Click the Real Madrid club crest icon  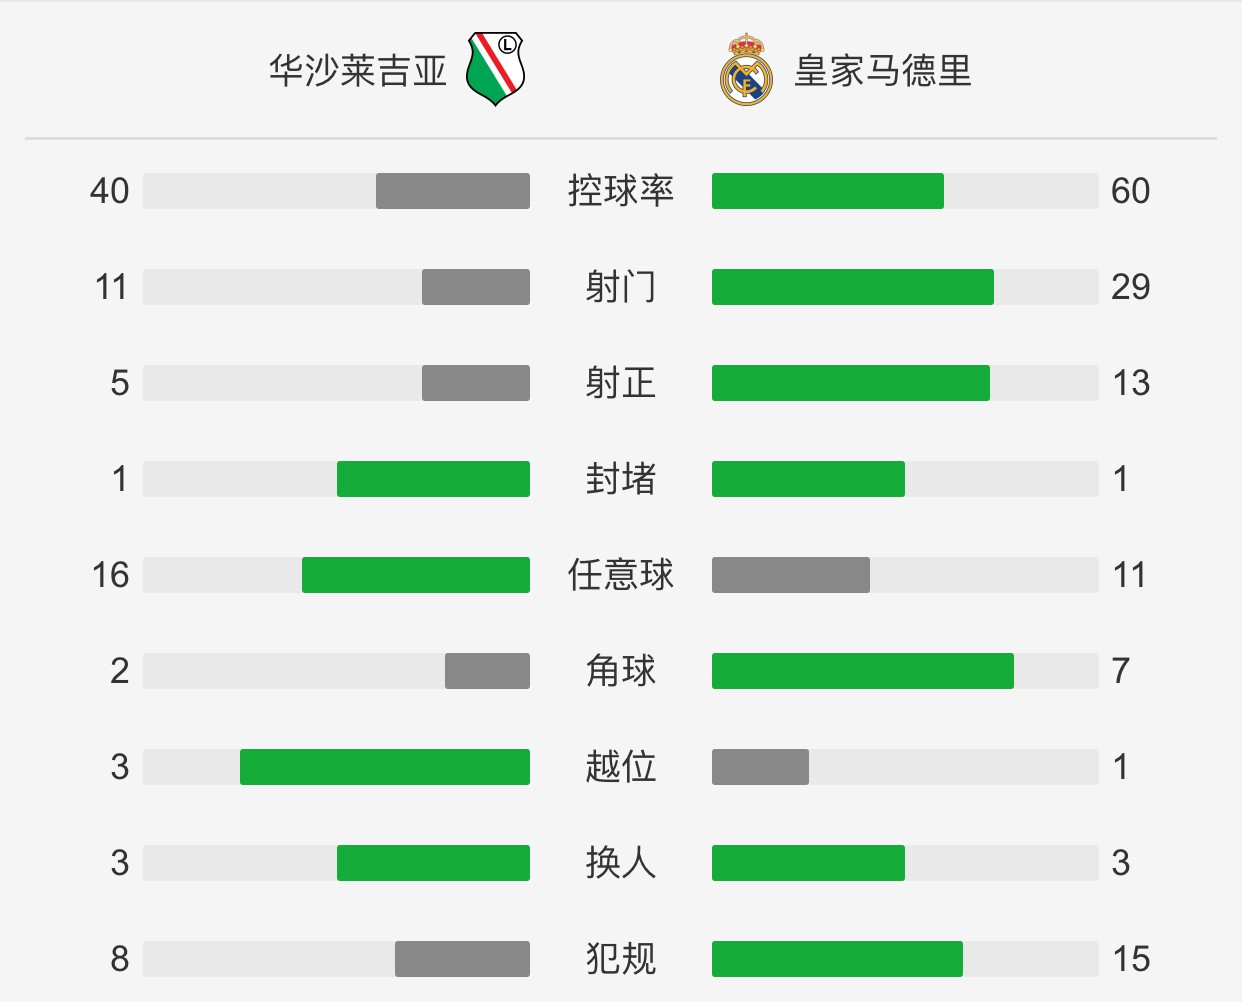747,70
